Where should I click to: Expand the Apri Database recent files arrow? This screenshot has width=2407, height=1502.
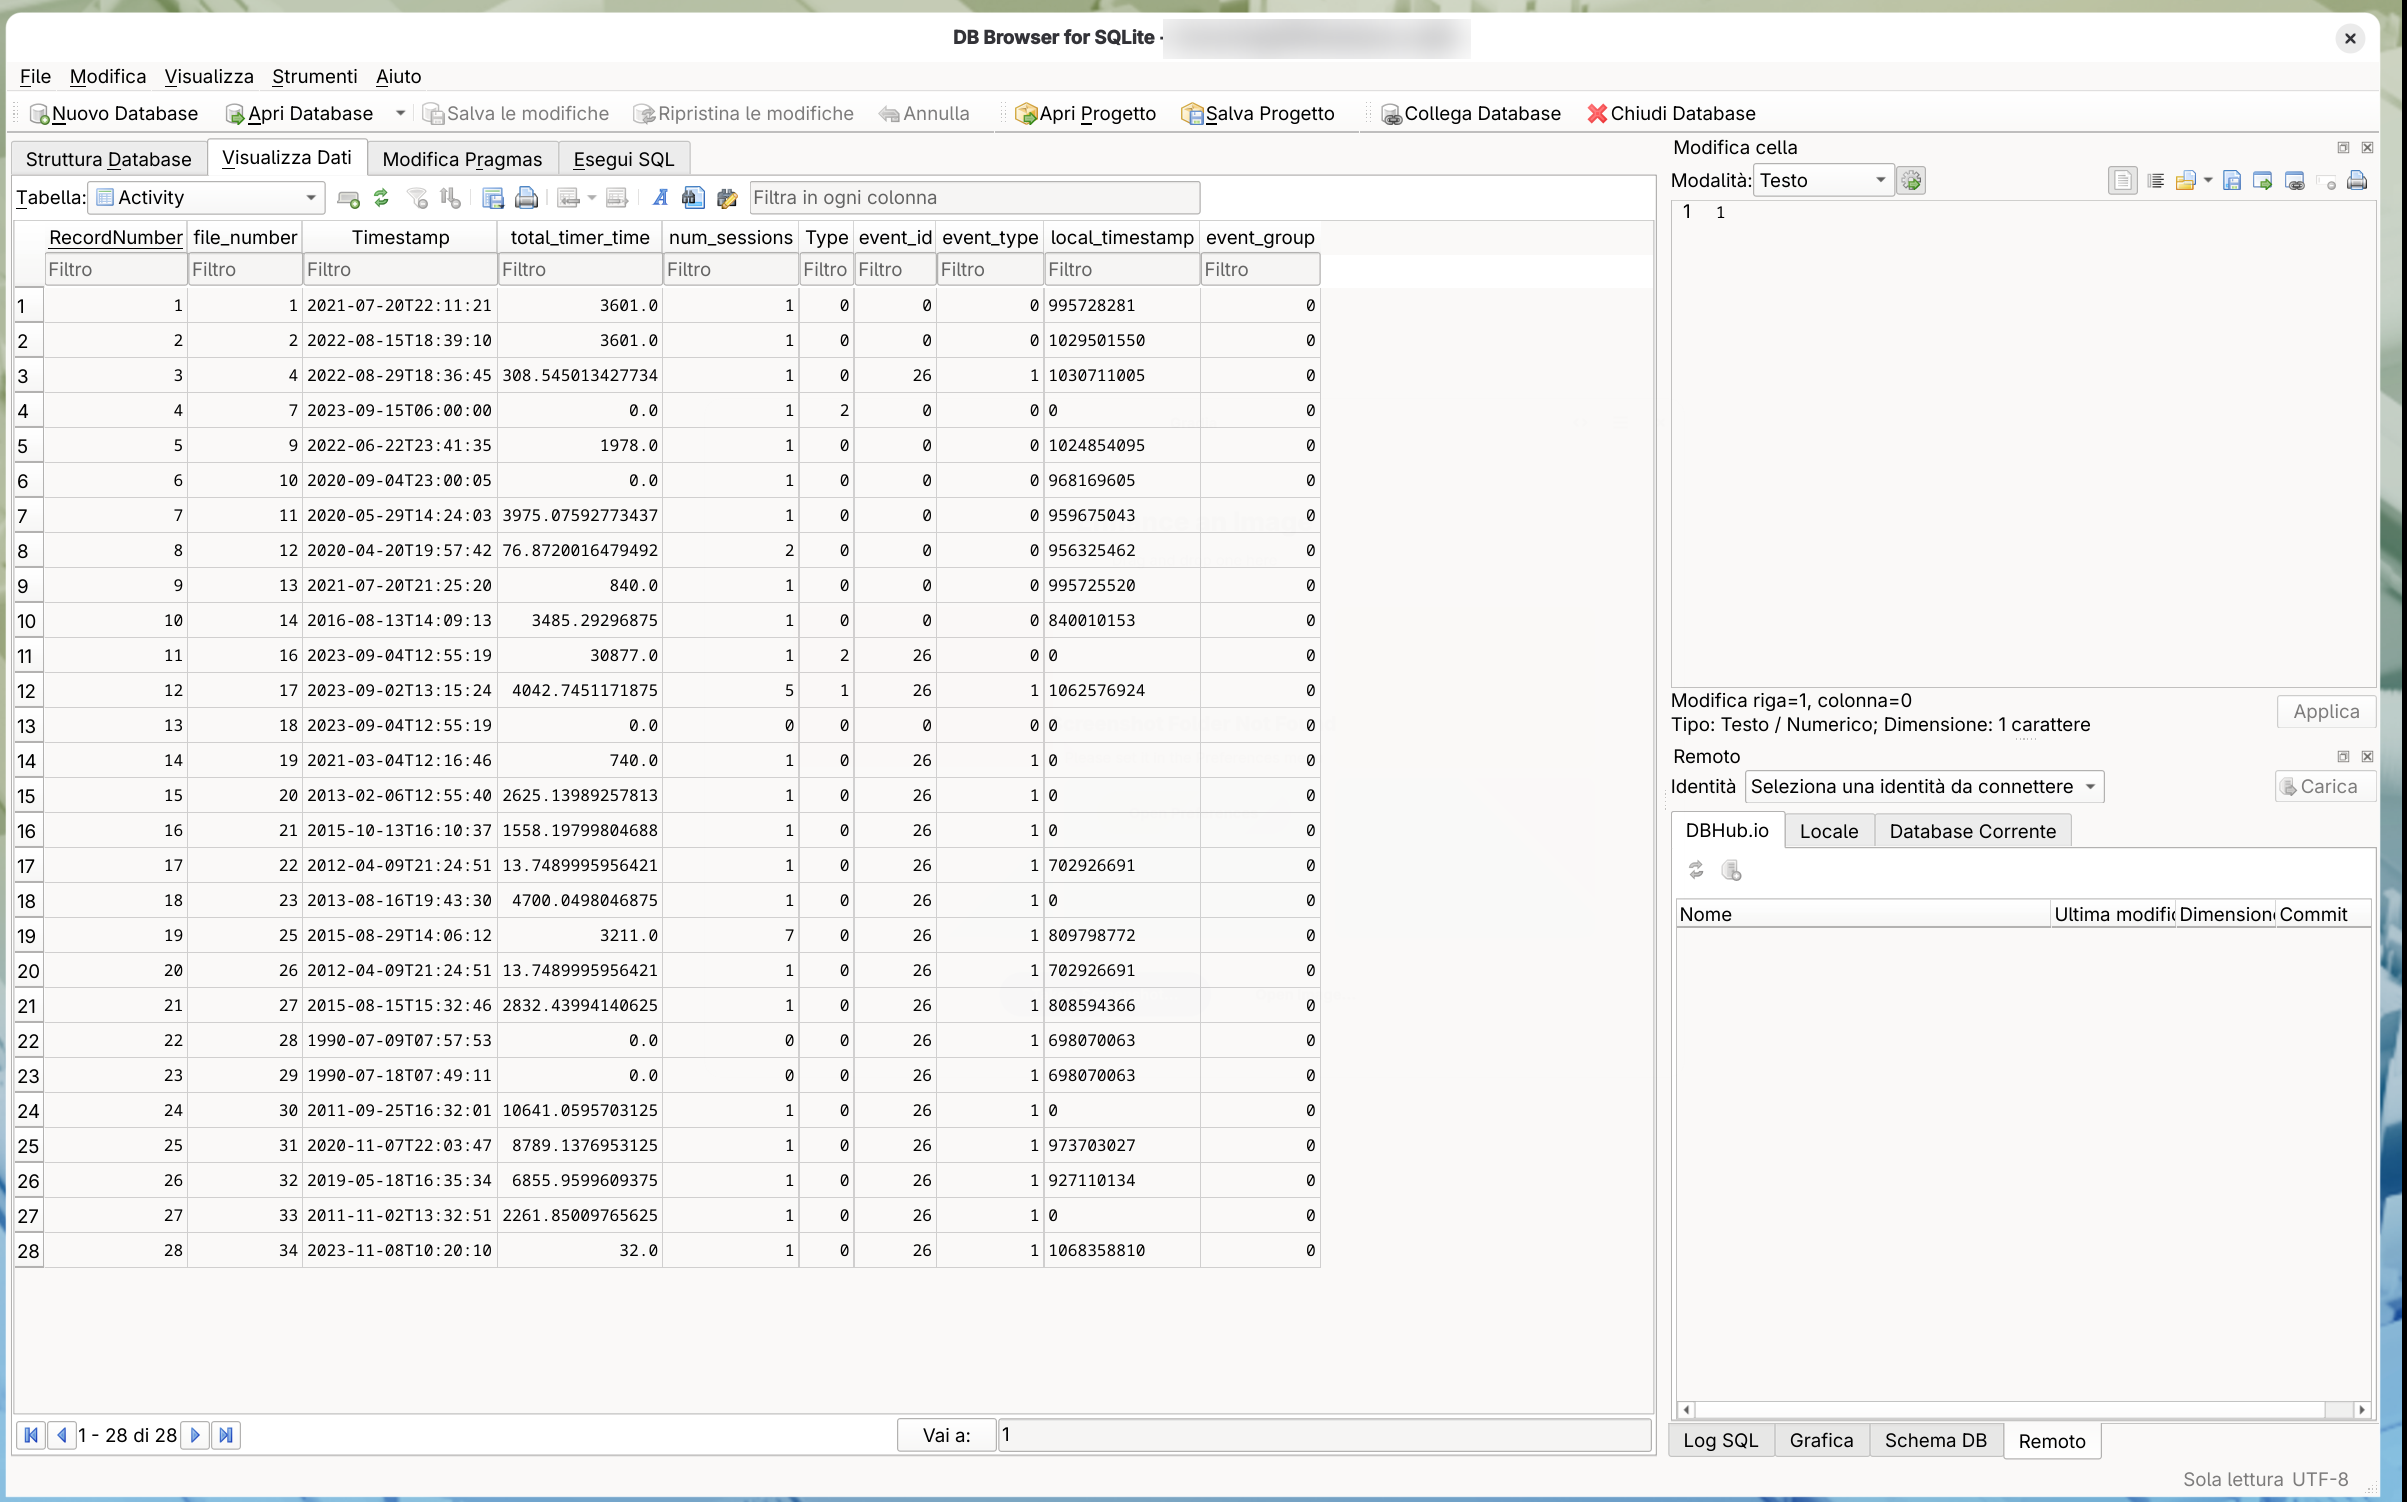[x=400, y=114]
